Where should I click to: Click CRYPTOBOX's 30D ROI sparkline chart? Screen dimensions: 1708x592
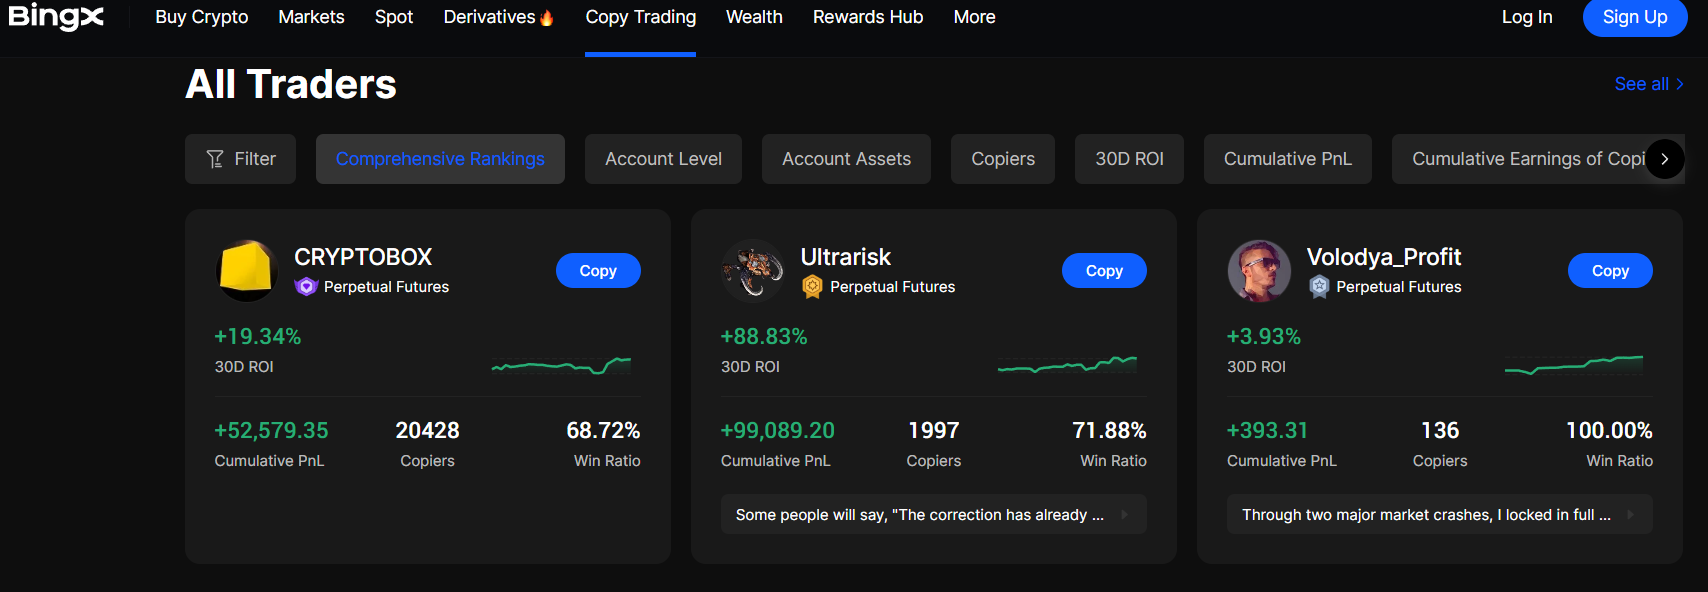tap(561, 367)
